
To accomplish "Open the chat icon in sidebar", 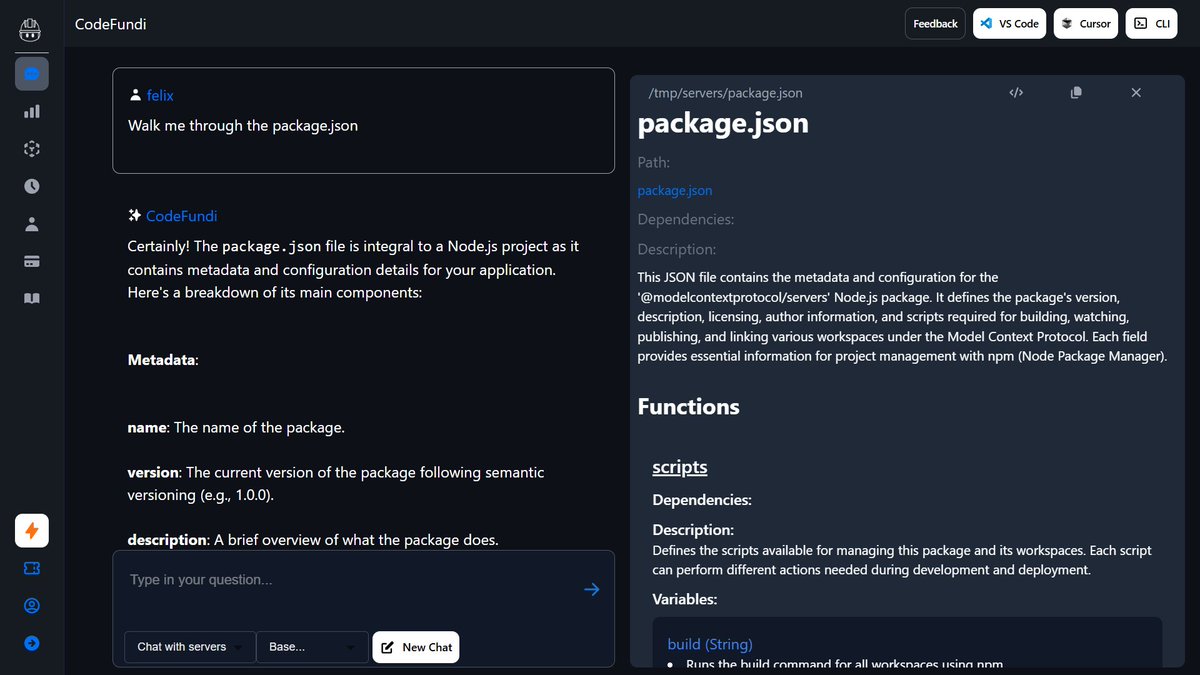I will point(32,73).
